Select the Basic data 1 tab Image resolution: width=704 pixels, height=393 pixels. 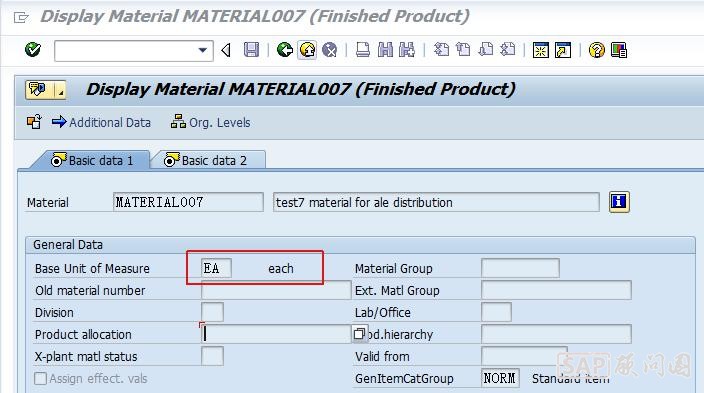(x=93, y=160)
